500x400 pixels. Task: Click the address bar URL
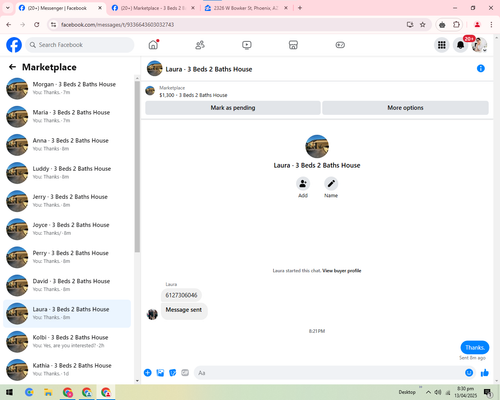pyautogui.click(x=117, y=25)
